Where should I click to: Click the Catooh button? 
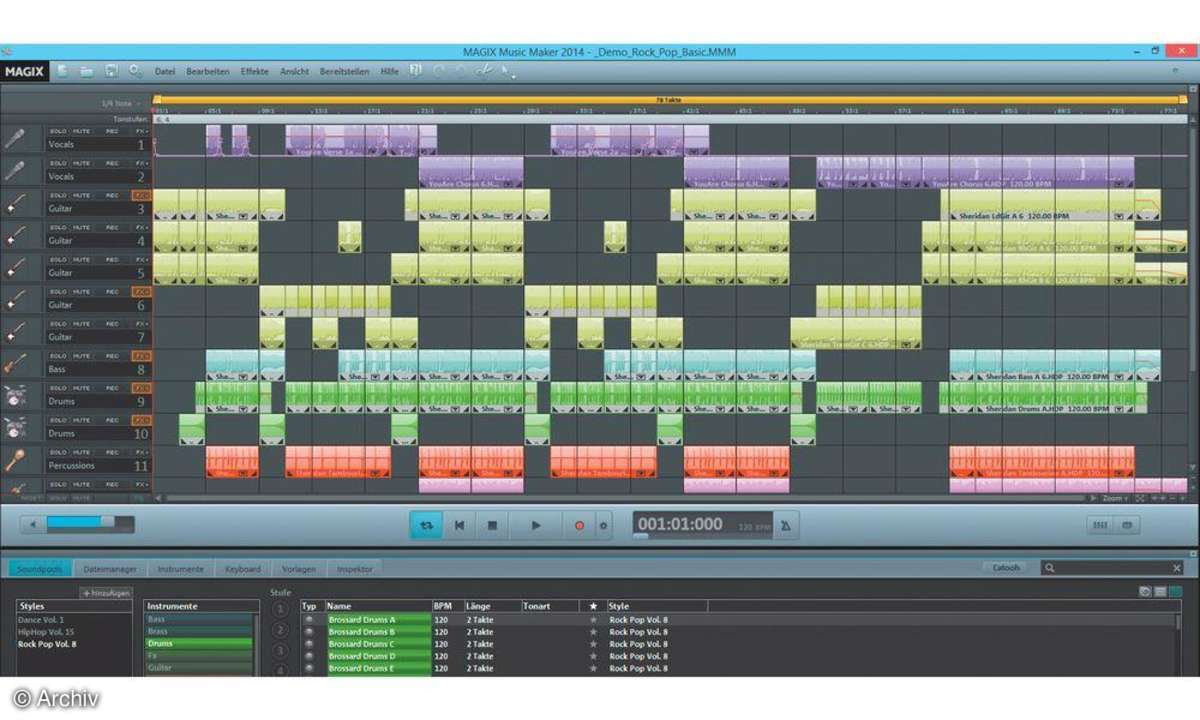tap(1006, 567)
